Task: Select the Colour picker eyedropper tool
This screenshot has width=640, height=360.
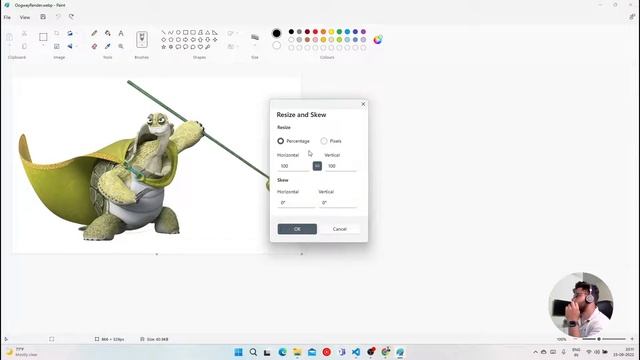Action: [108, 47]
